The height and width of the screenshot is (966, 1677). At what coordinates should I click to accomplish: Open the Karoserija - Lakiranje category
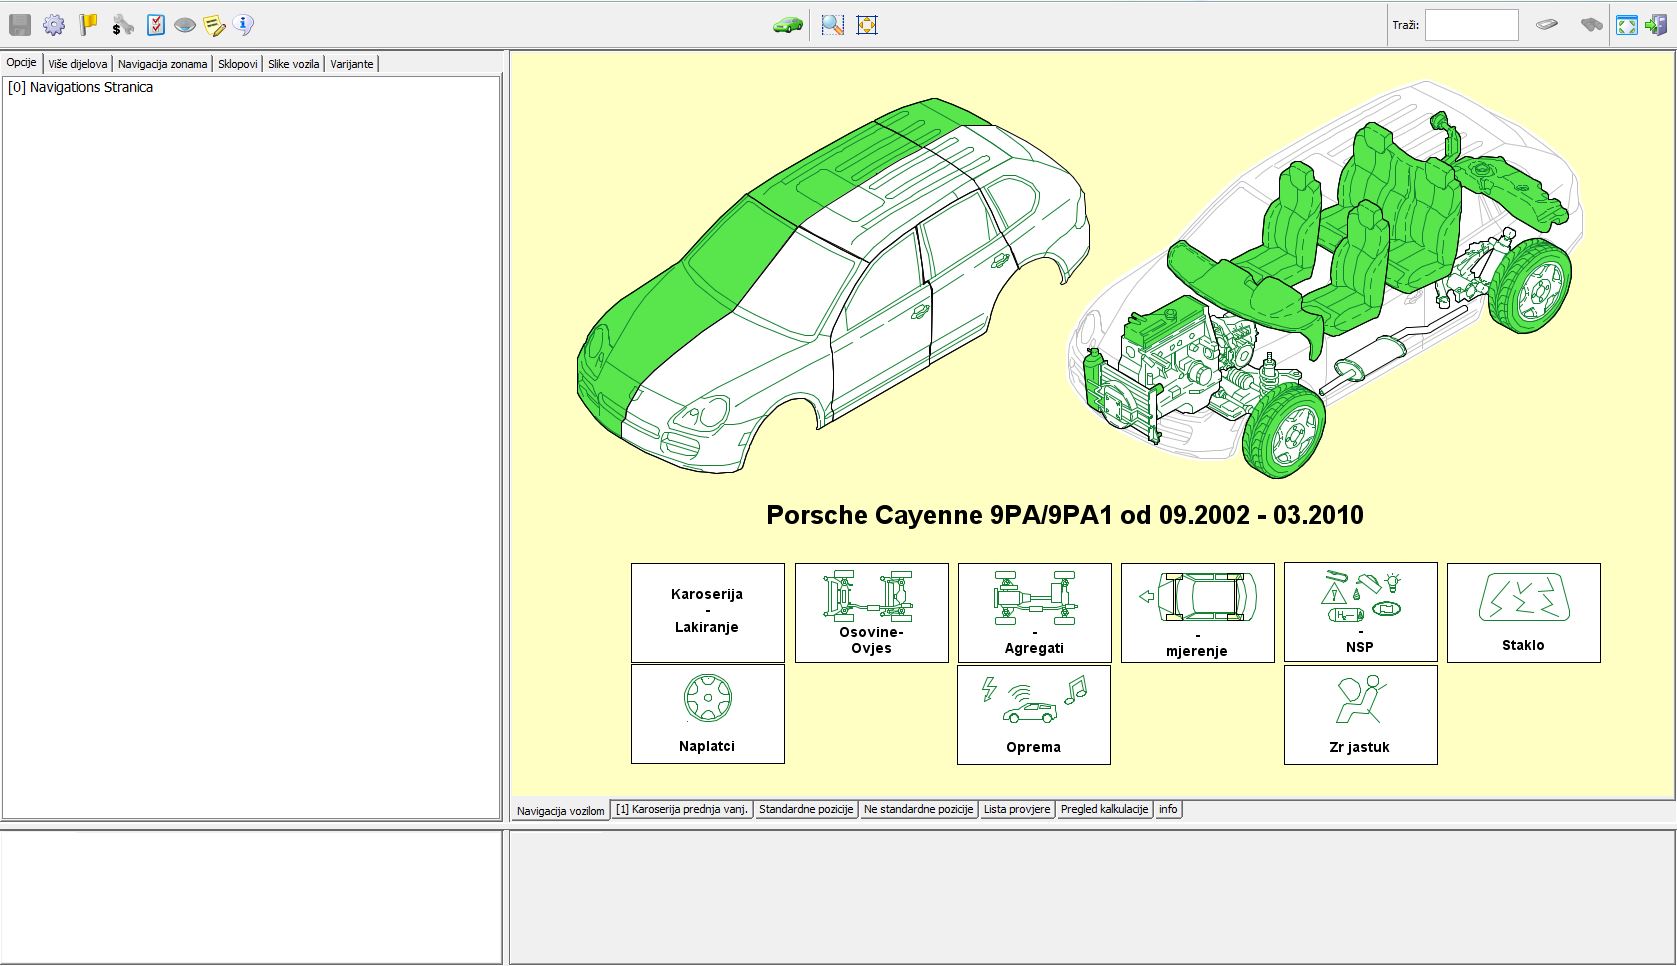(708, 612)
